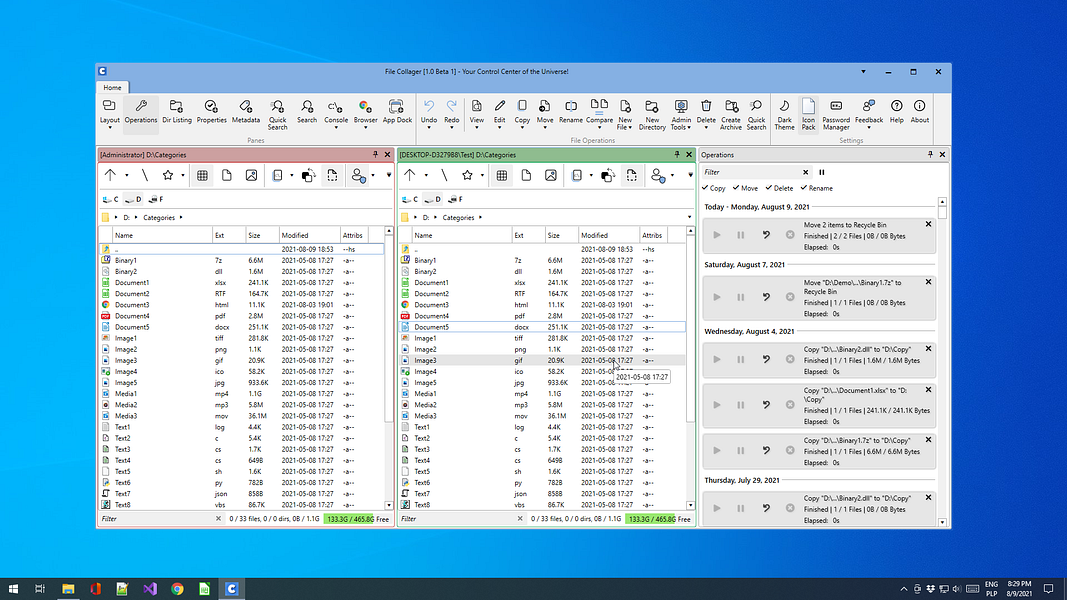
Task: Open the Dir Listing pane
Action: coord(176,111)
